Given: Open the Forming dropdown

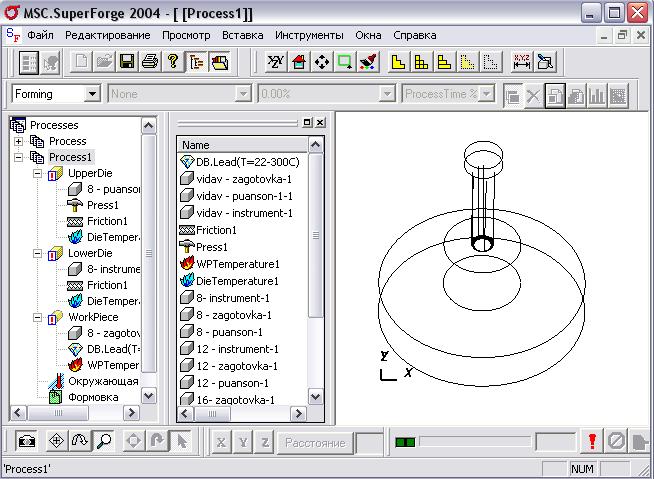Looking at the screenshot, I should click(92, 94).
